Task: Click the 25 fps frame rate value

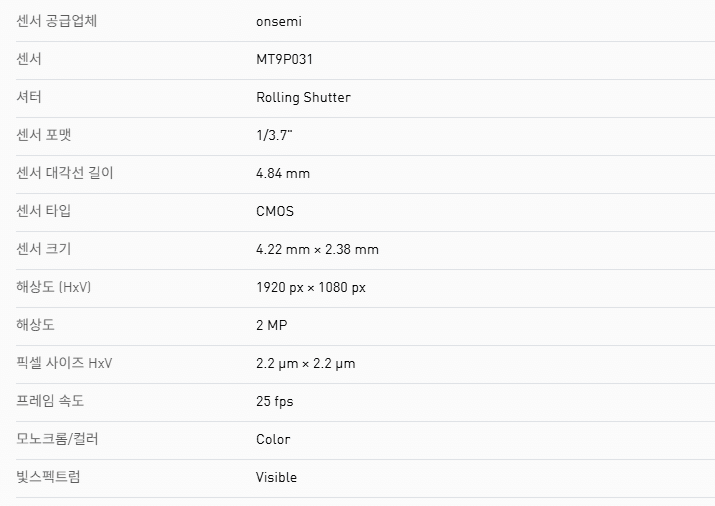Action: tap(275, 401)
